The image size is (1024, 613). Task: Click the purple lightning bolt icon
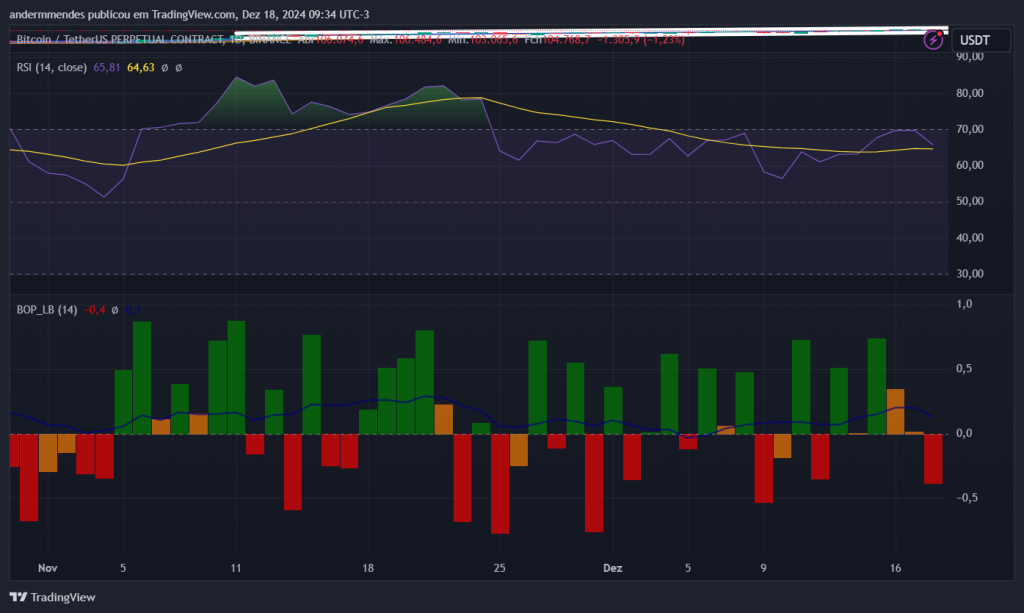[933, 40]
